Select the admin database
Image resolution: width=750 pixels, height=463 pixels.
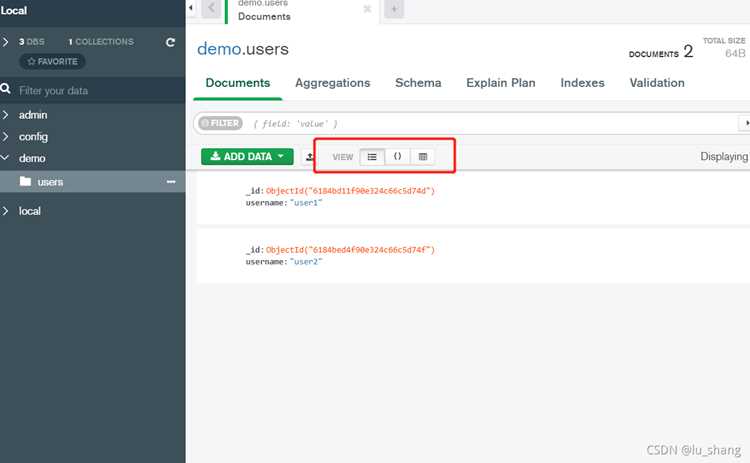(33, 115)
